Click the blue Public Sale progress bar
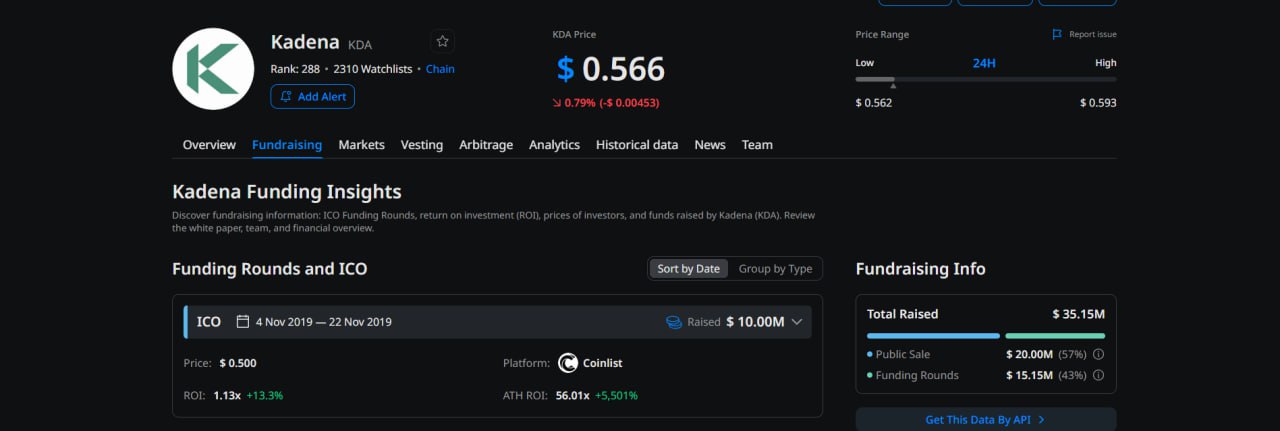1280x431 pixels. 933,336
